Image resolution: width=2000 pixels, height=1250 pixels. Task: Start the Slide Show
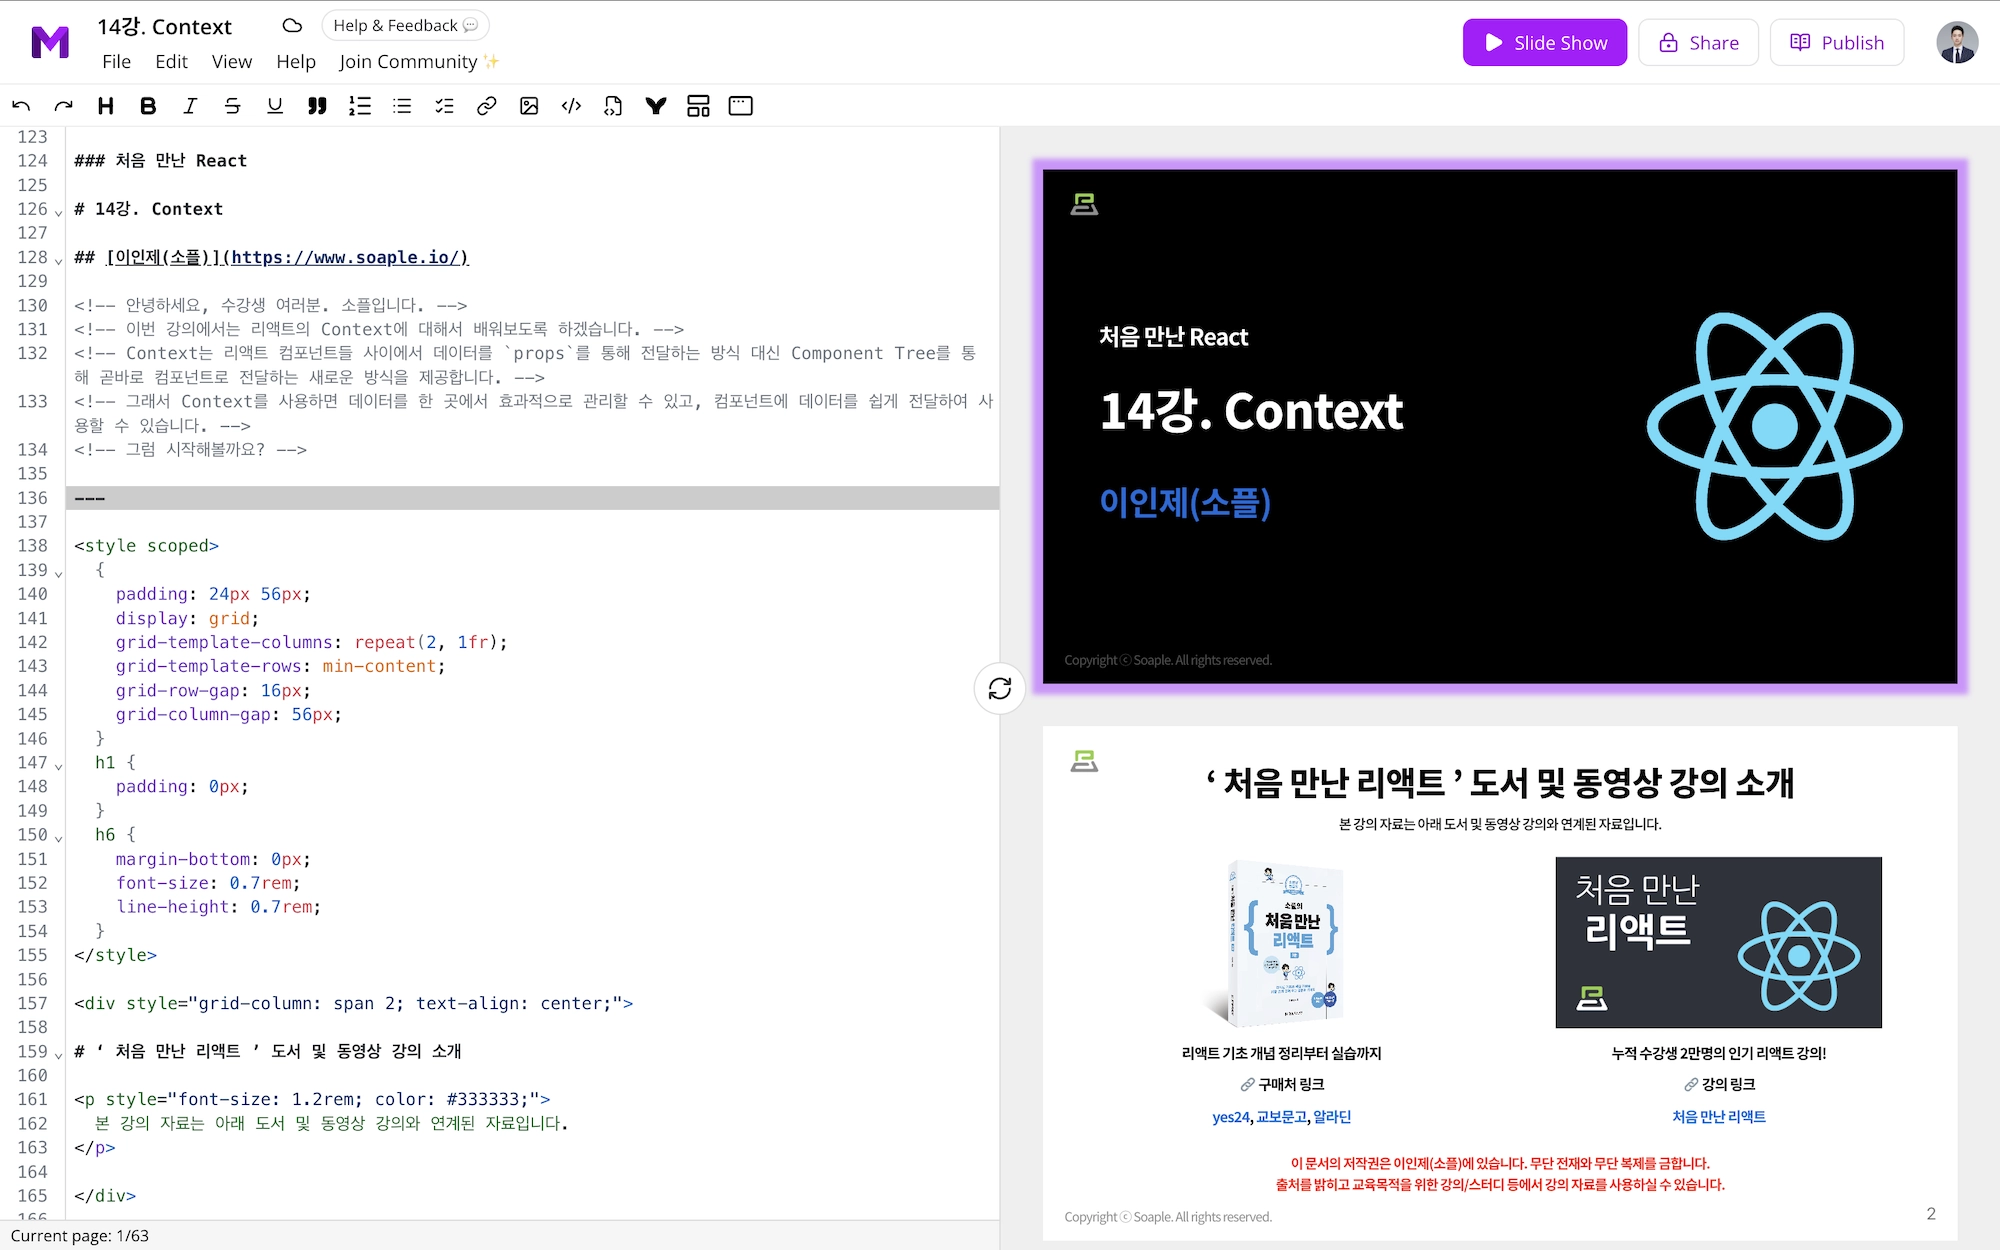point(1544,43)
